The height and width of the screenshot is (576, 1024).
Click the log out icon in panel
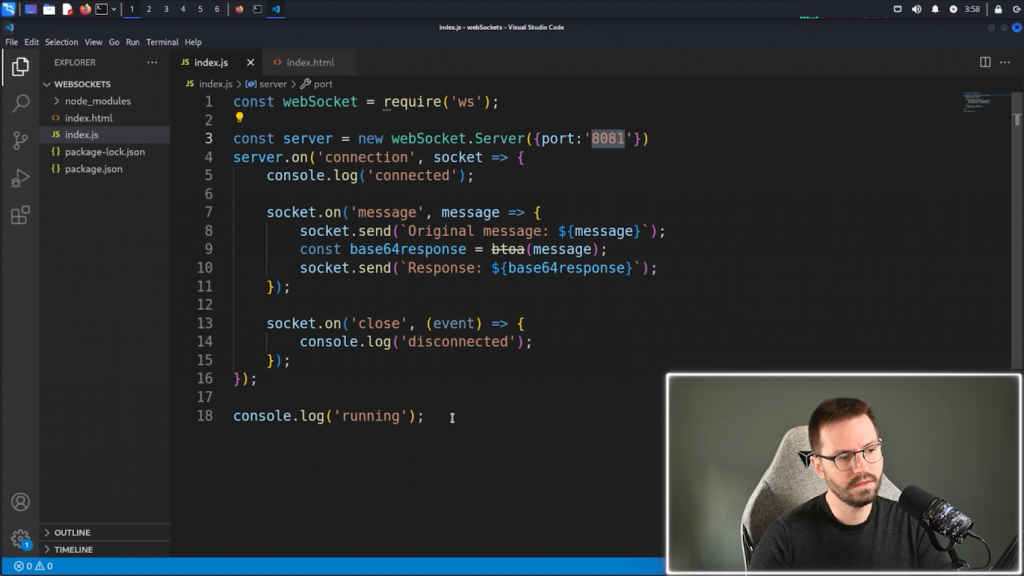tap(1017, 9)
